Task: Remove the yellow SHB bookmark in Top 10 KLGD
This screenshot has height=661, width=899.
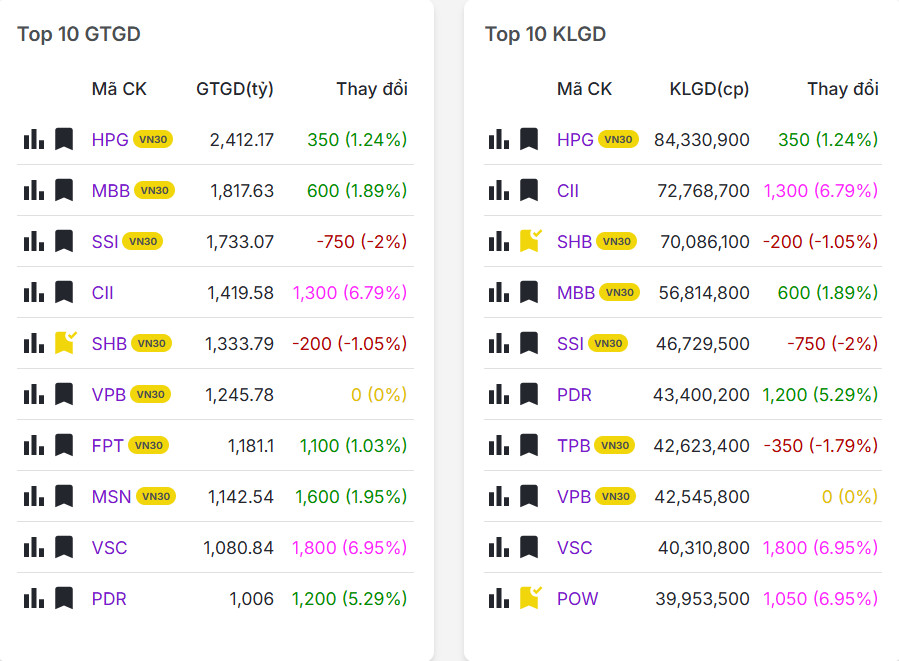Action: click(530, 241)
